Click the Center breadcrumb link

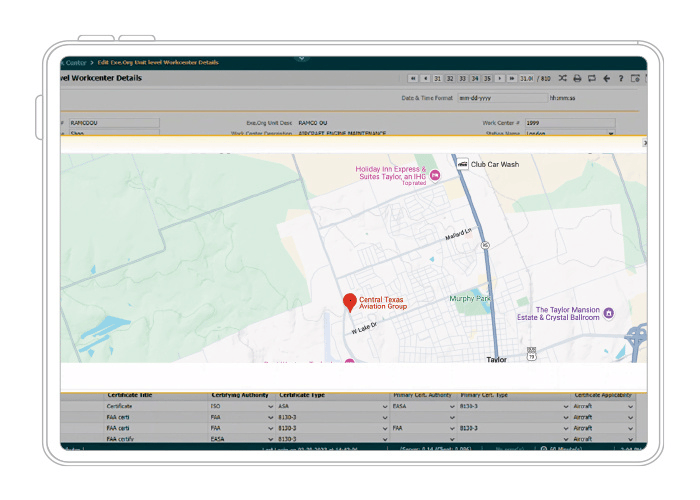click(76, 62)
